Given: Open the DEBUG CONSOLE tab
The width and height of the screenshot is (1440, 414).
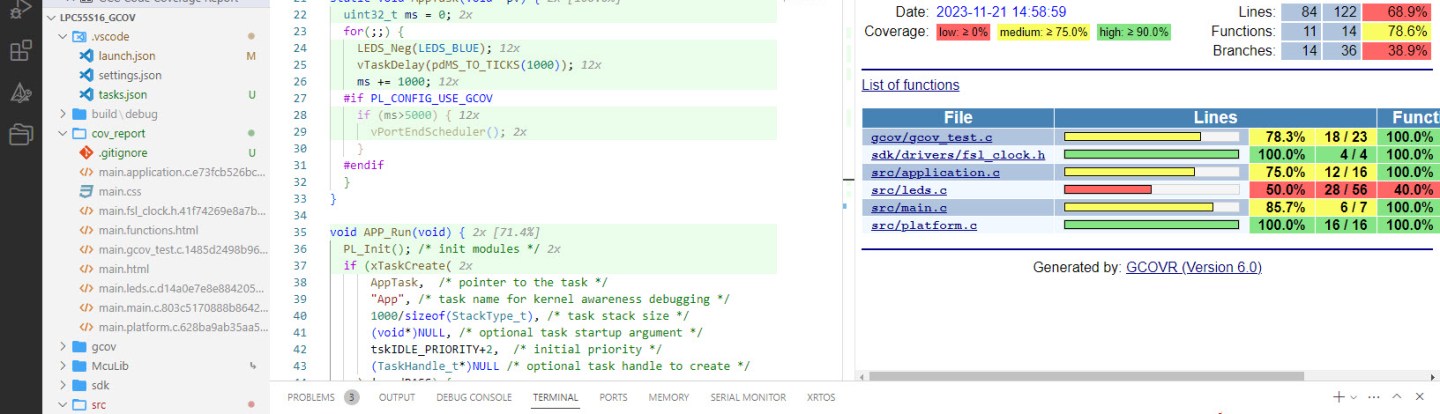Looking at the screenshot, I should tap(474, 397).
